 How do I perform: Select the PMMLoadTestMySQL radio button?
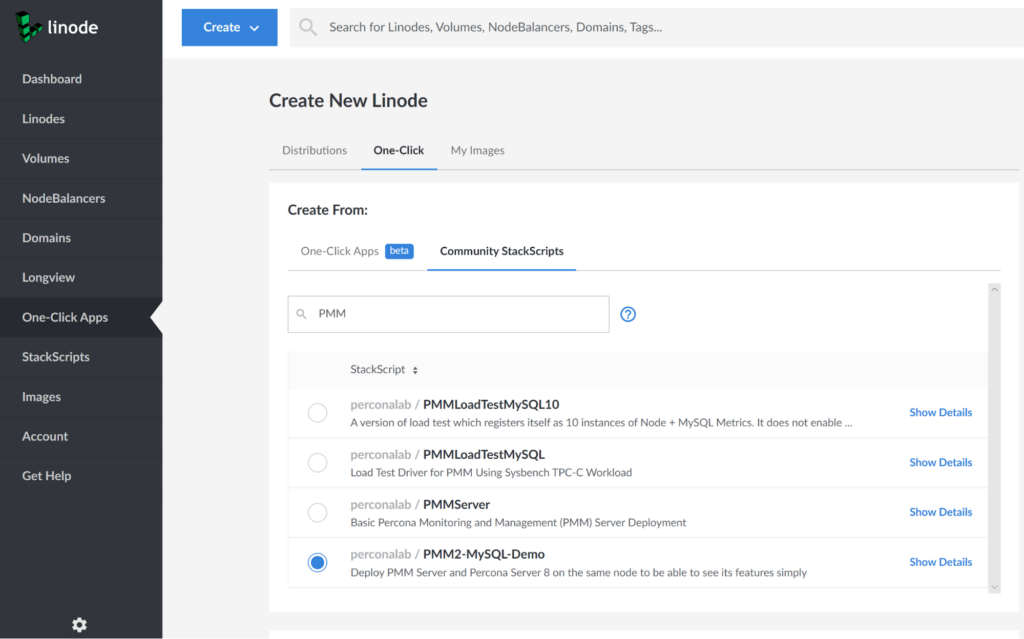point(317,463)
